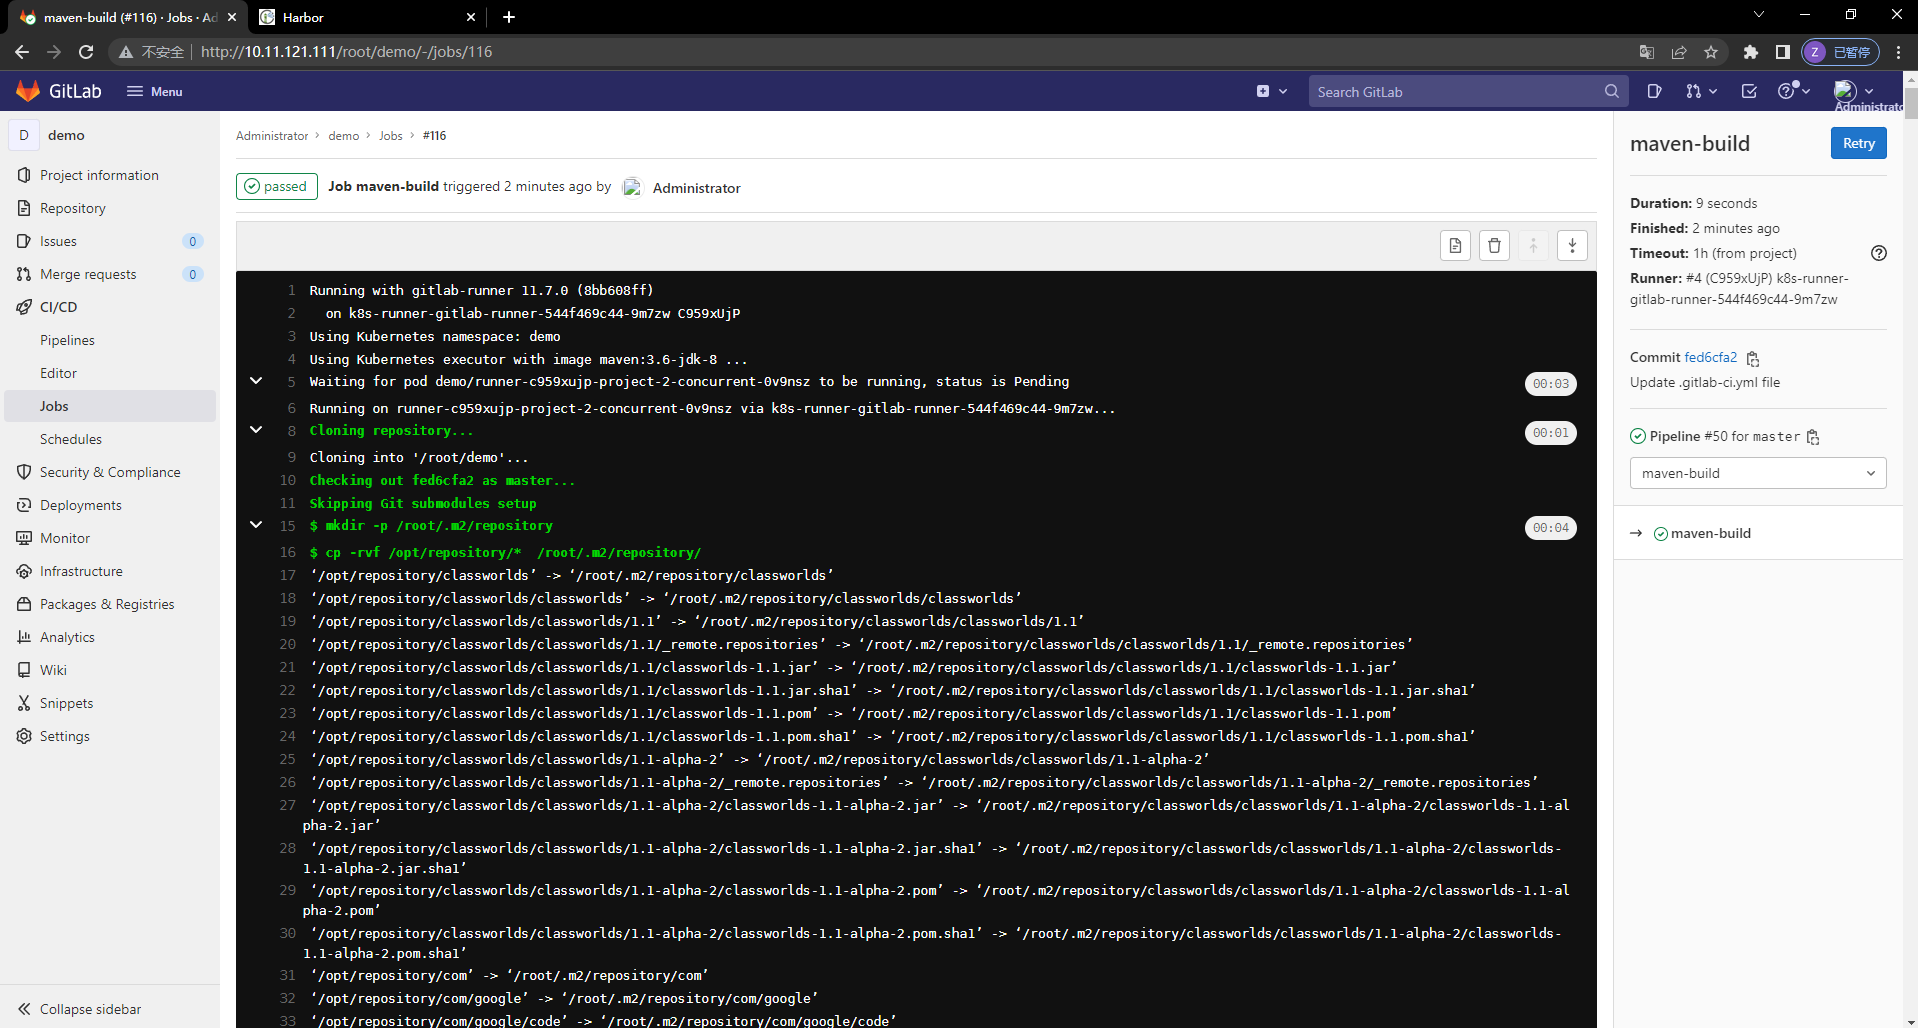Focus the Search GitLab field
This screenshot has height=1028, width=1918.
(x=1468, y=91)
